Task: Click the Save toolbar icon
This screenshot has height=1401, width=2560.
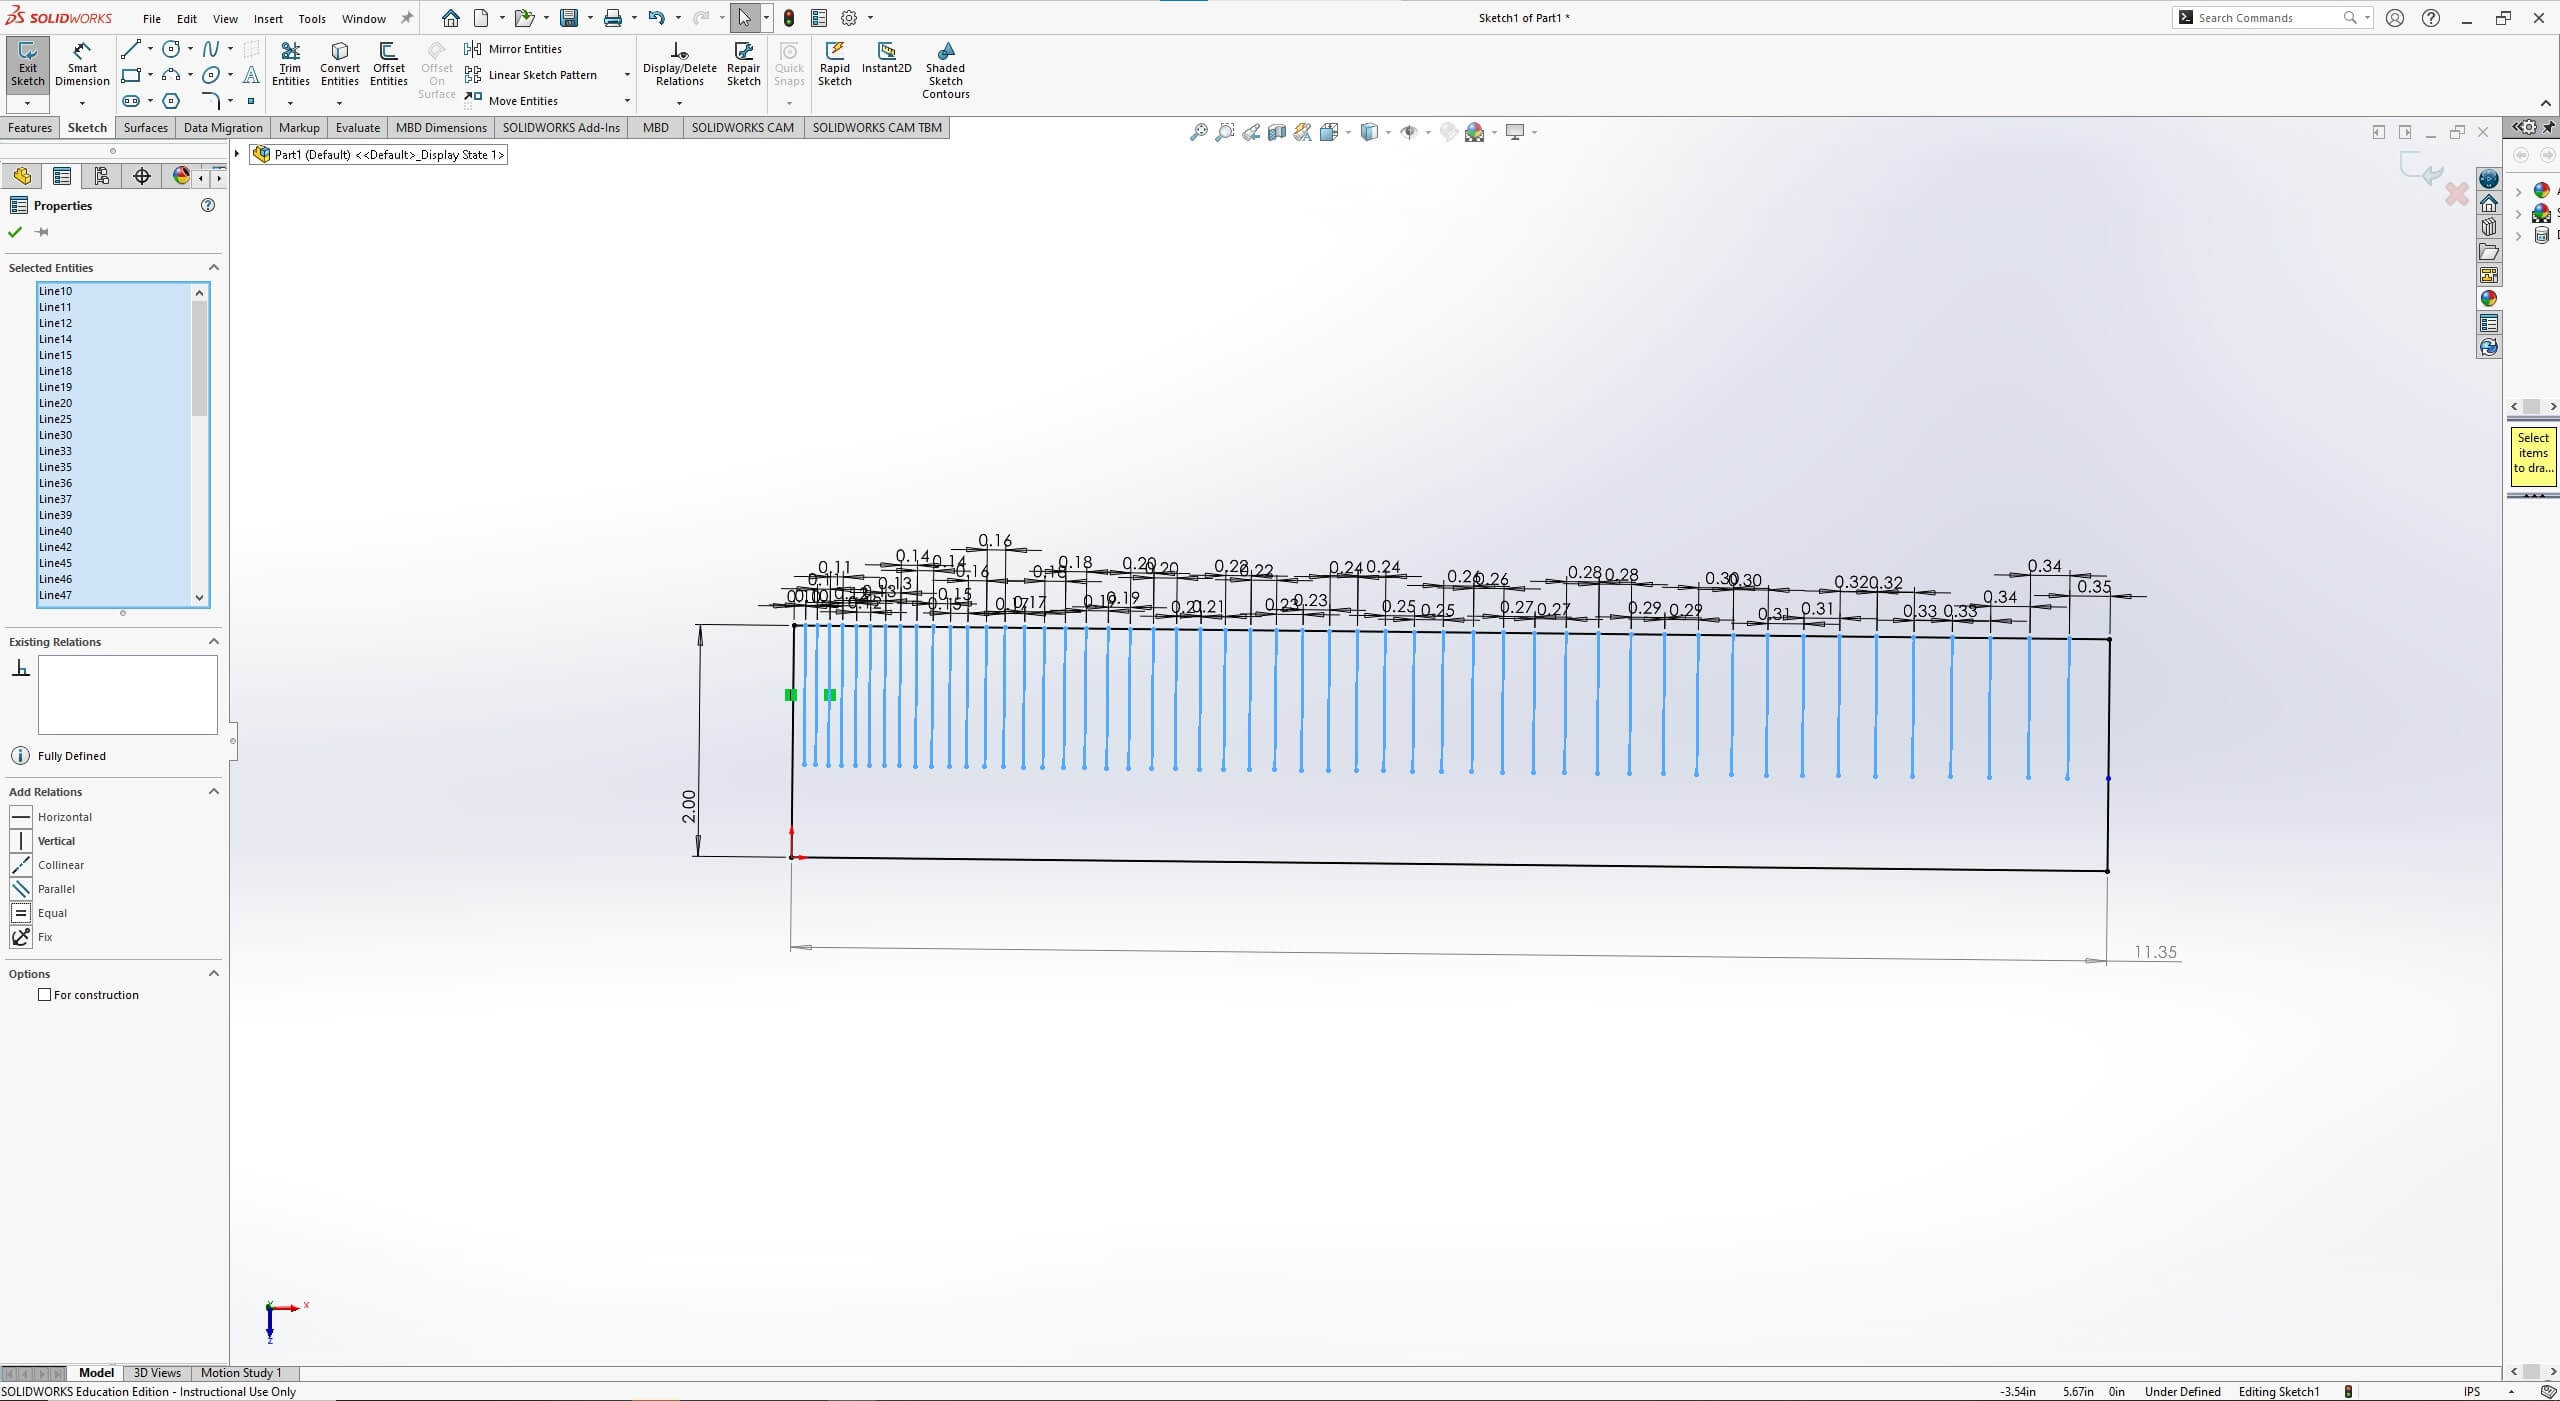Action: (x=569, y=18)
